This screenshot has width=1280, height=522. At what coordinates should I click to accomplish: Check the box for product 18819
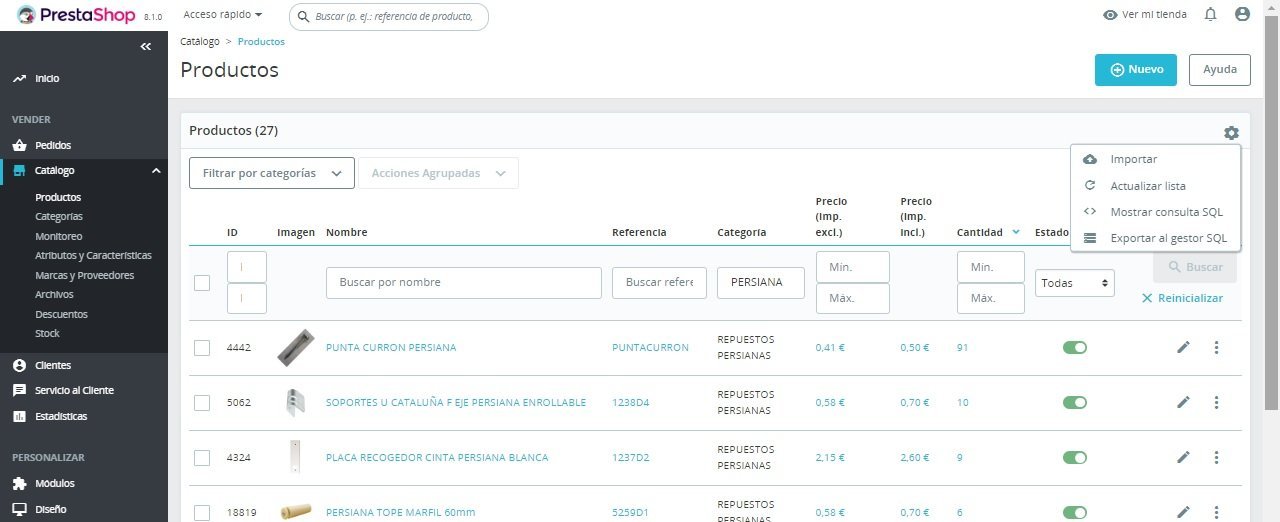click(x=202, y=512)
